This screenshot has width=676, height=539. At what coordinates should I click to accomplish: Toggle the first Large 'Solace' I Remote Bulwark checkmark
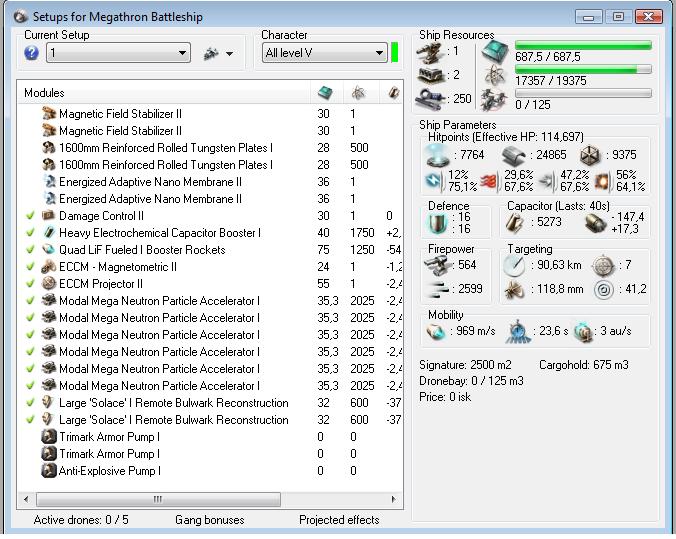[30, 403]
